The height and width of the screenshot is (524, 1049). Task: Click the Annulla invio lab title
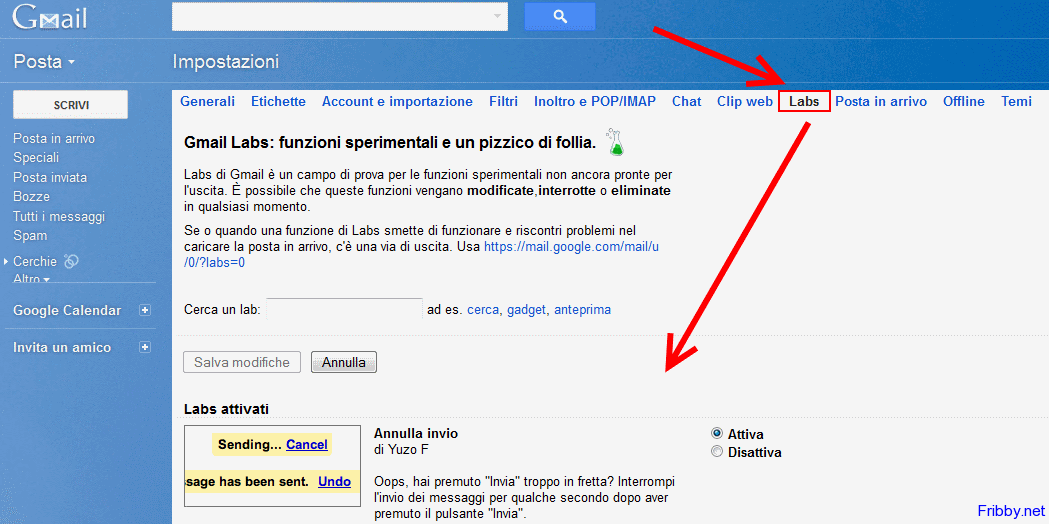tap(416, 433)
